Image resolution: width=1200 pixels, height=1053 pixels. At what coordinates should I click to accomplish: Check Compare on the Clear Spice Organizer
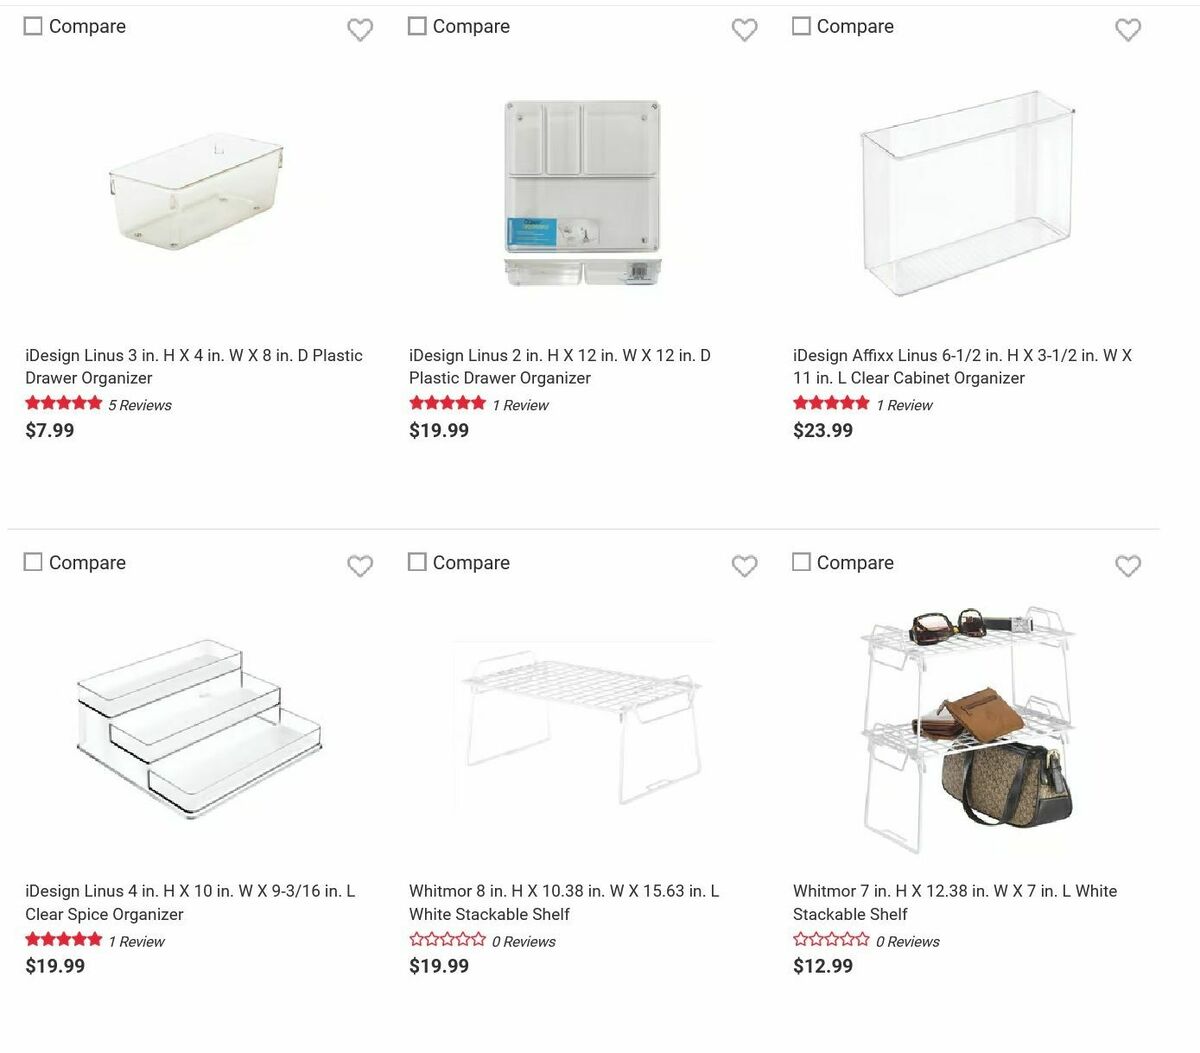click(x=33, y=562)
